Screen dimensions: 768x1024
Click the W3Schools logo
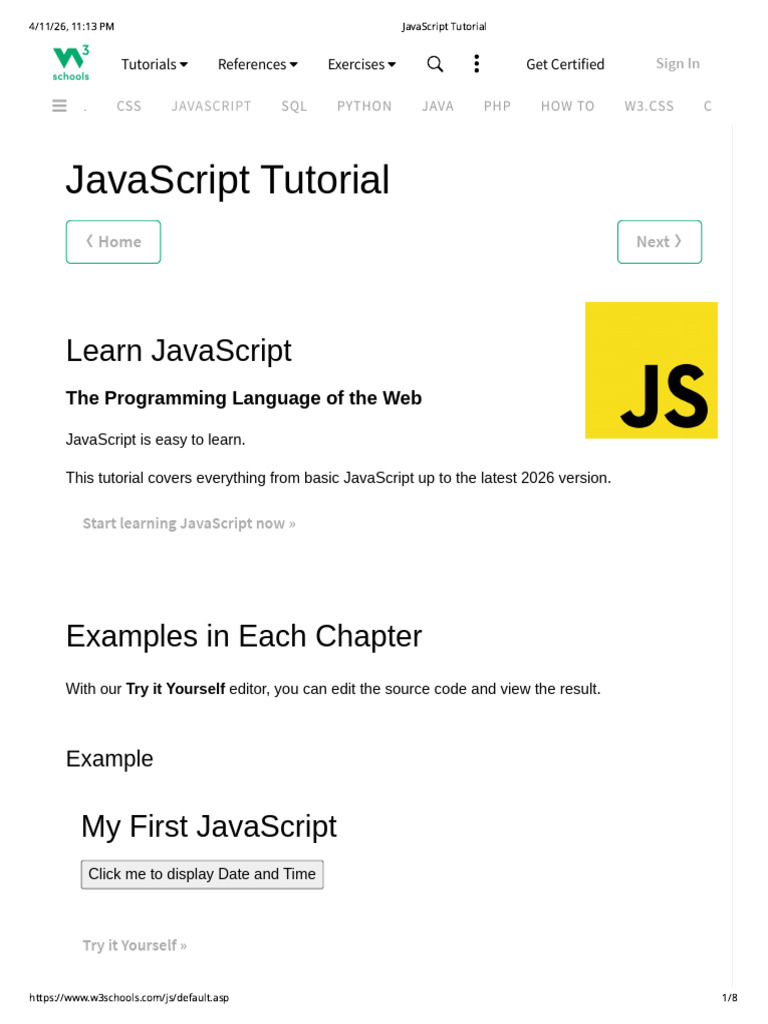point(71,63)
